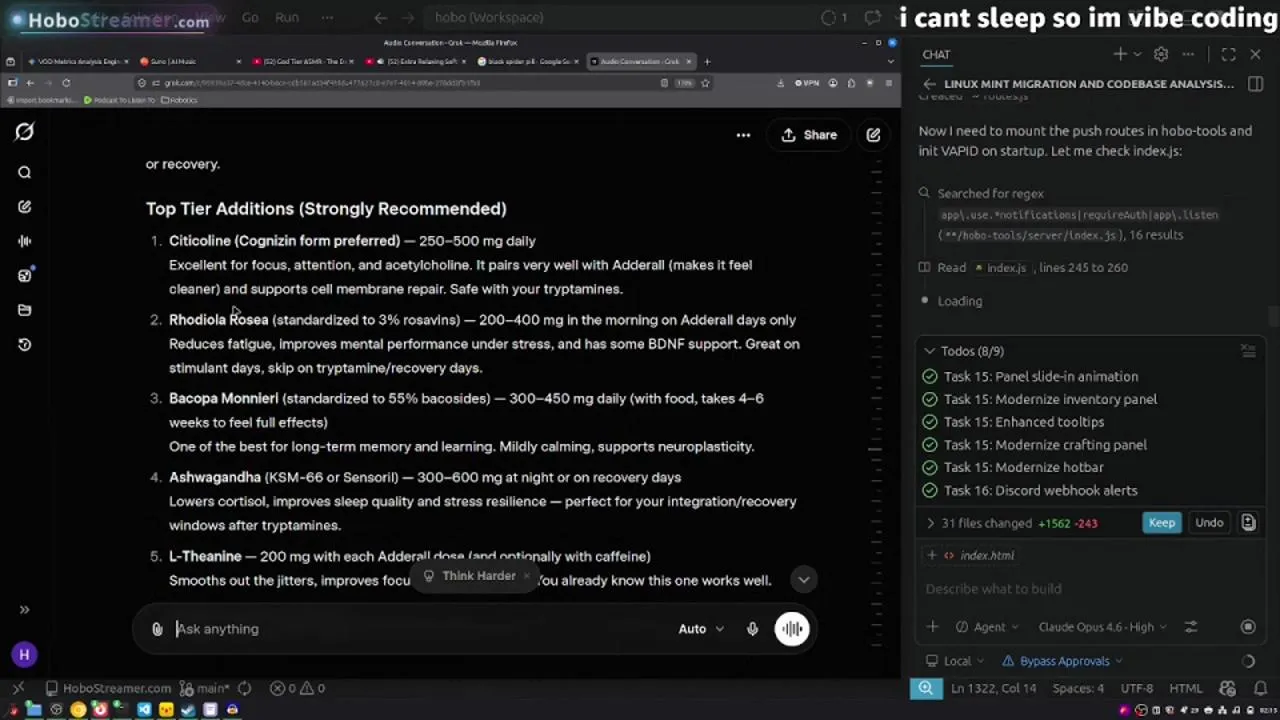
Task: Click new chat compose icon next to Share
Action: pyautogui.click(x=873, y=135)
